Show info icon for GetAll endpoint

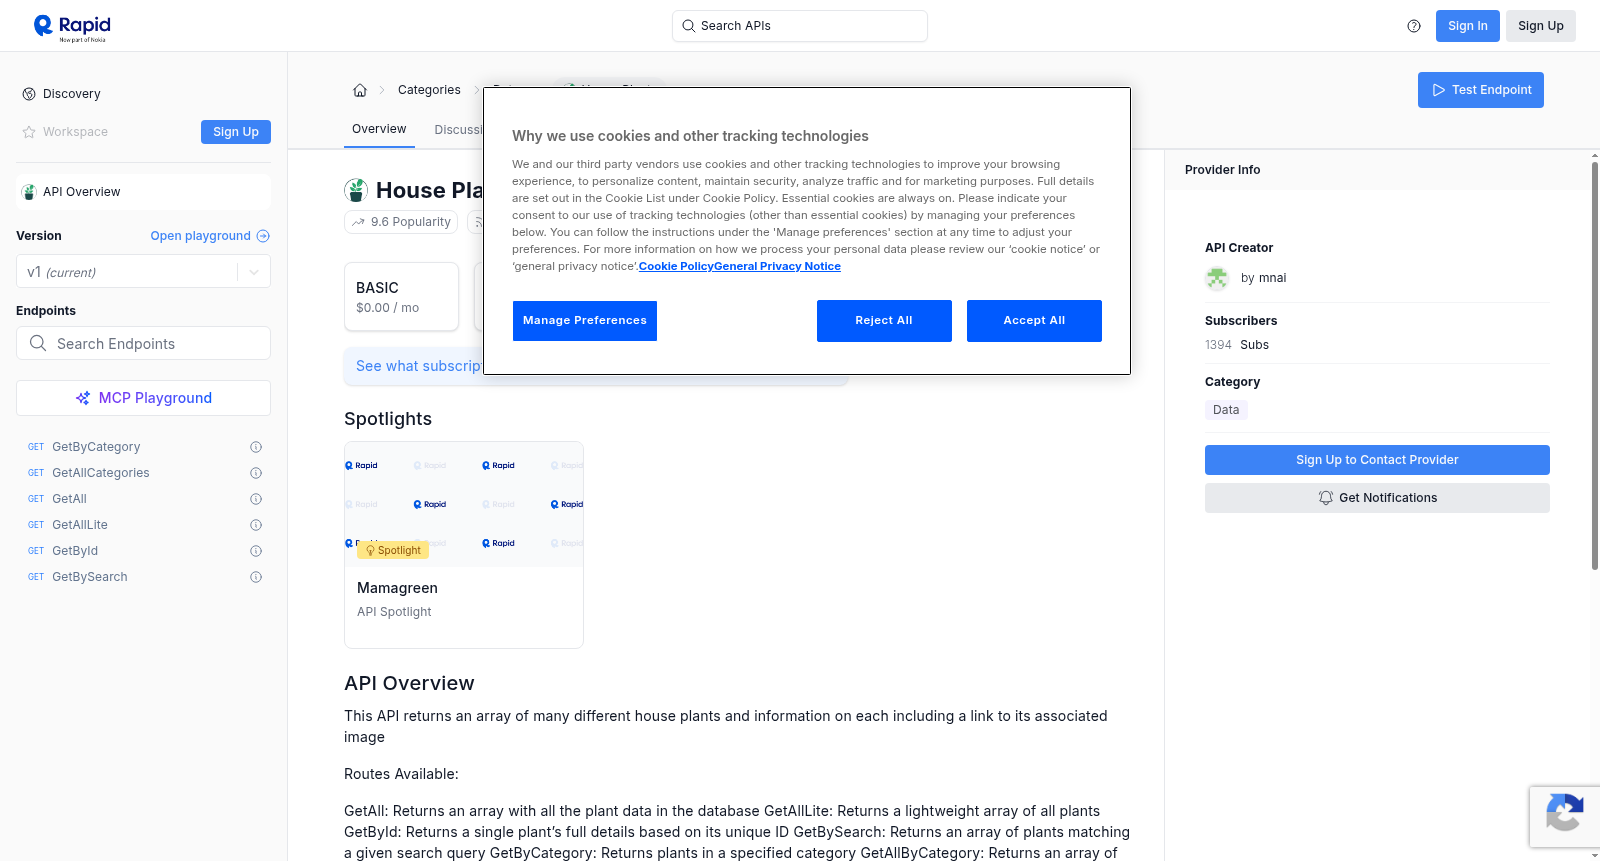(256, 499)
